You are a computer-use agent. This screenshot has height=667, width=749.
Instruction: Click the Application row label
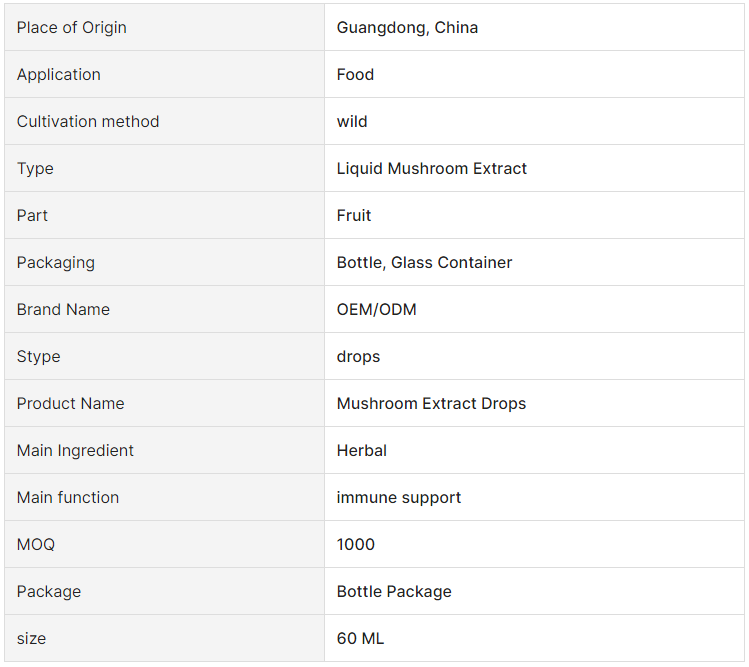[59, 75]
